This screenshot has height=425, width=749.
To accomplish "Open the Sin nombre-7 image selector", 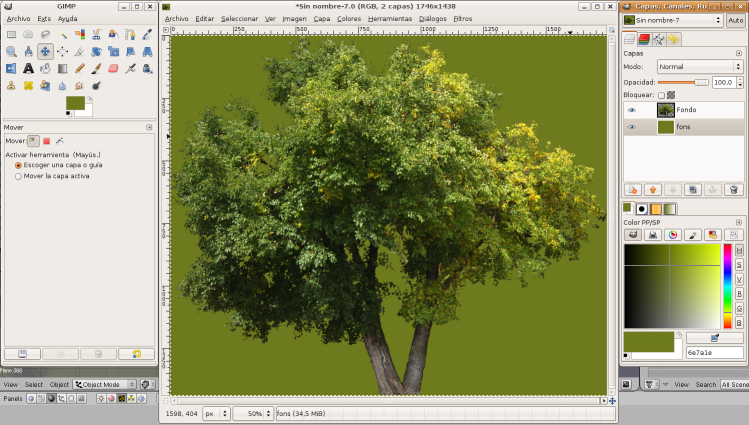I will click(x=673, y=20).
